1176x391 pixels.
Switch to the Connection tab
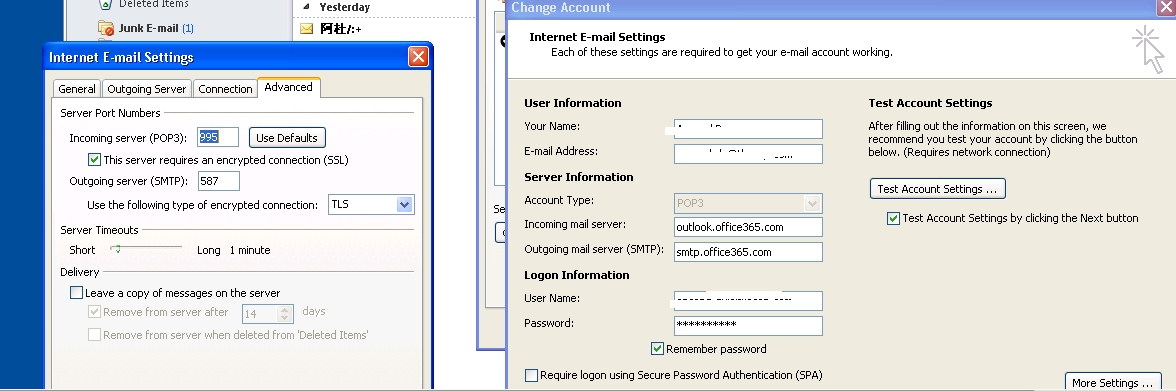pos(225,89)
